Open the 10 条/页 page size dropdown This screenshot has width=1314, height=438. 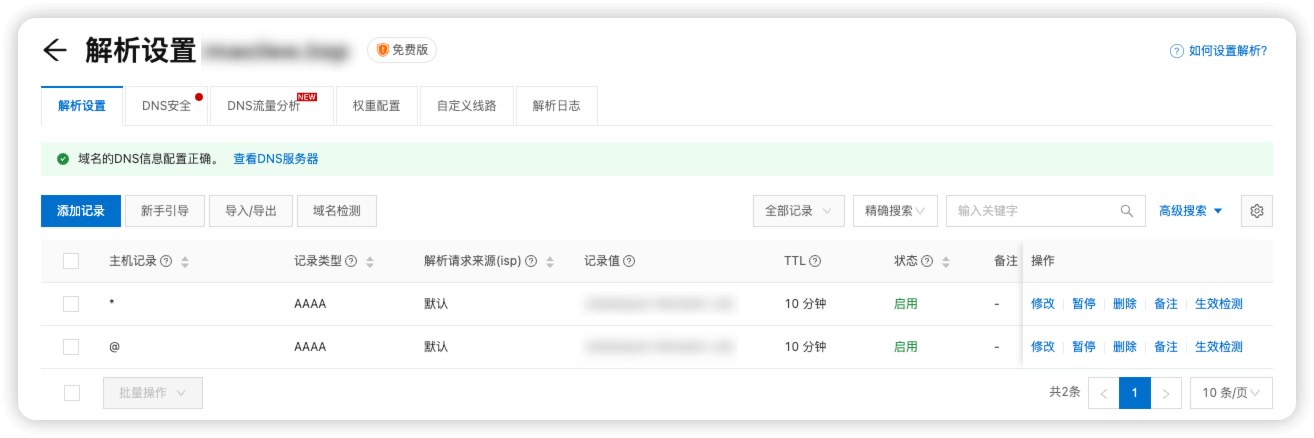1231,393
